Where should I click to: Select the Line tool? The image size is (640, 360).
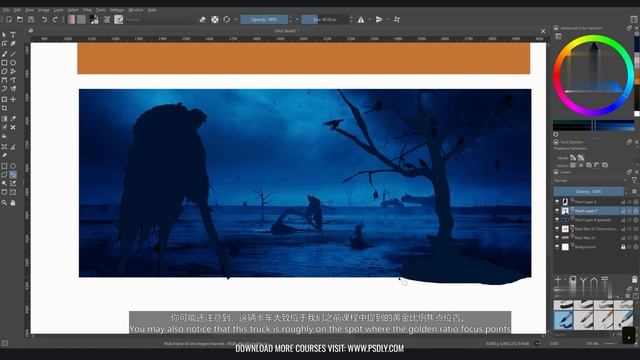(13, 53)
